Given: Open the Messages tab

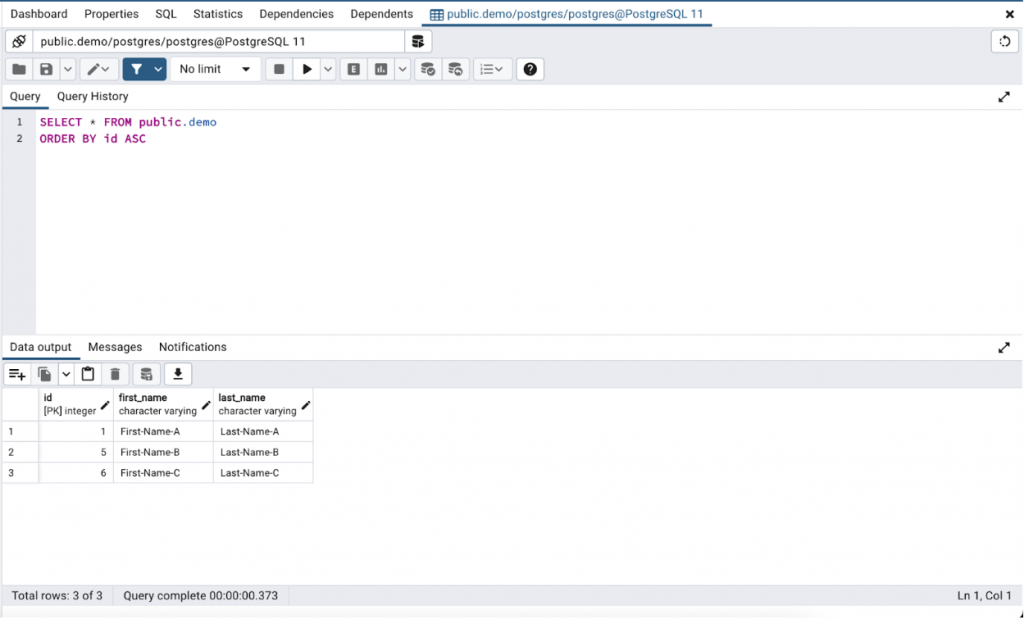Looking at the screenshot, I should [115, 347].
